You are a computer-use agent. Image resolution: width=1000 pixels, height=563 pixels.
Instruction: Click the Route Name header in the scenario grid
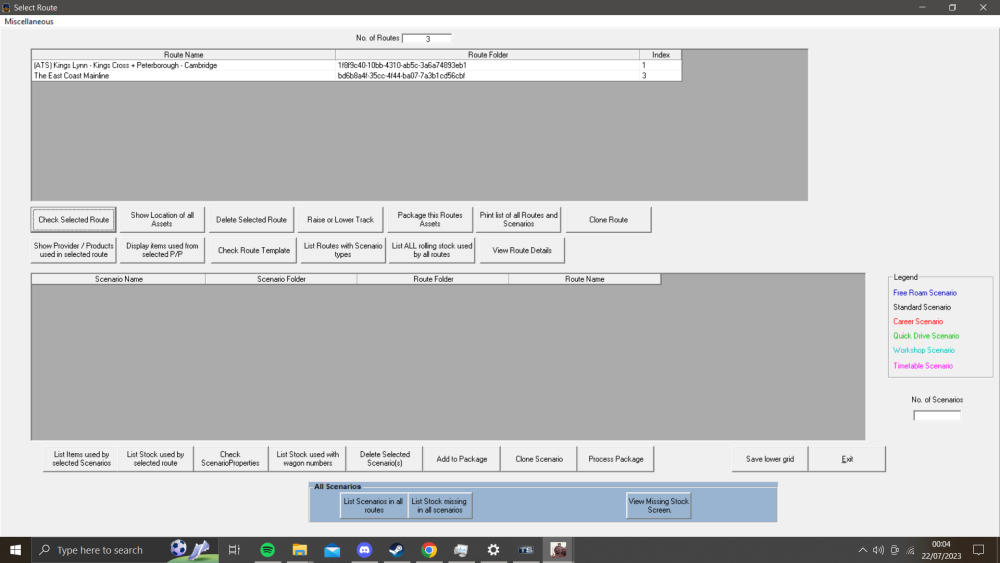pos(585,279)
